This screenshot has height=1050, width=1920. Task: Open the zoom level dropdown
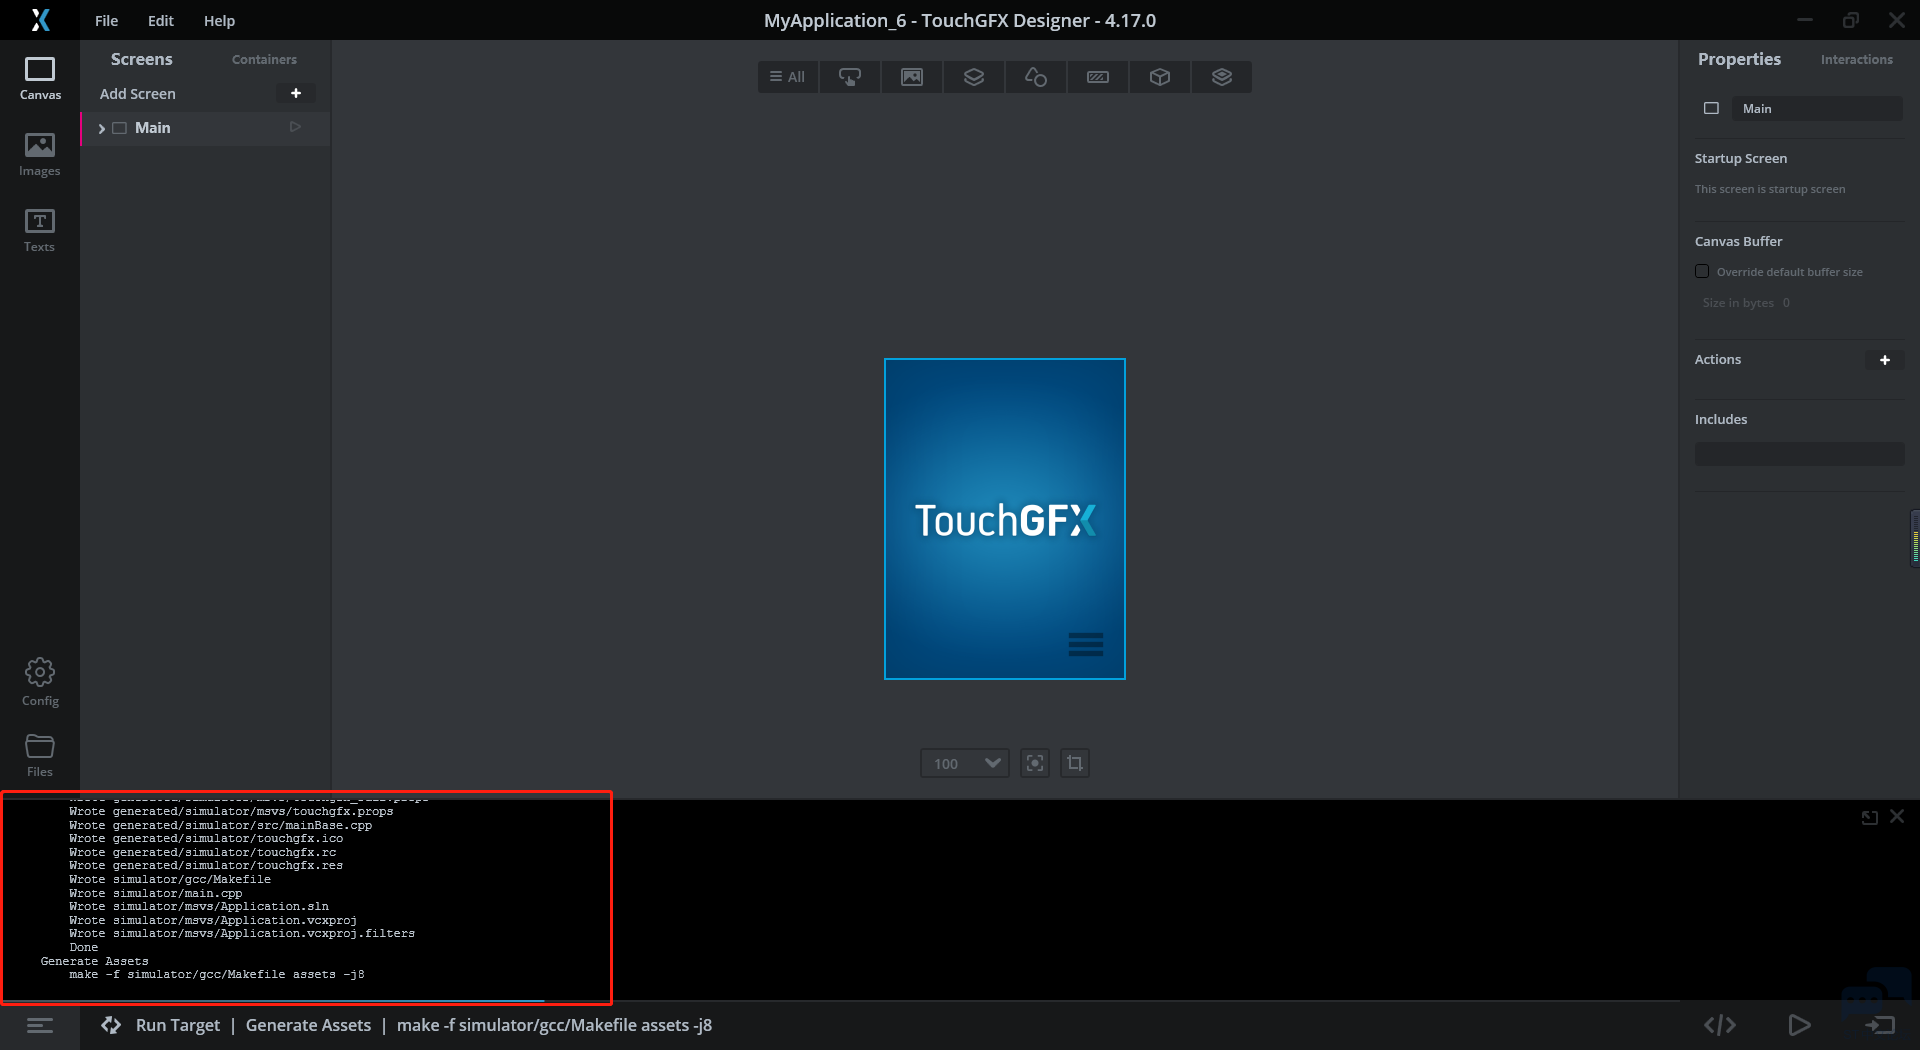(965, 763)
